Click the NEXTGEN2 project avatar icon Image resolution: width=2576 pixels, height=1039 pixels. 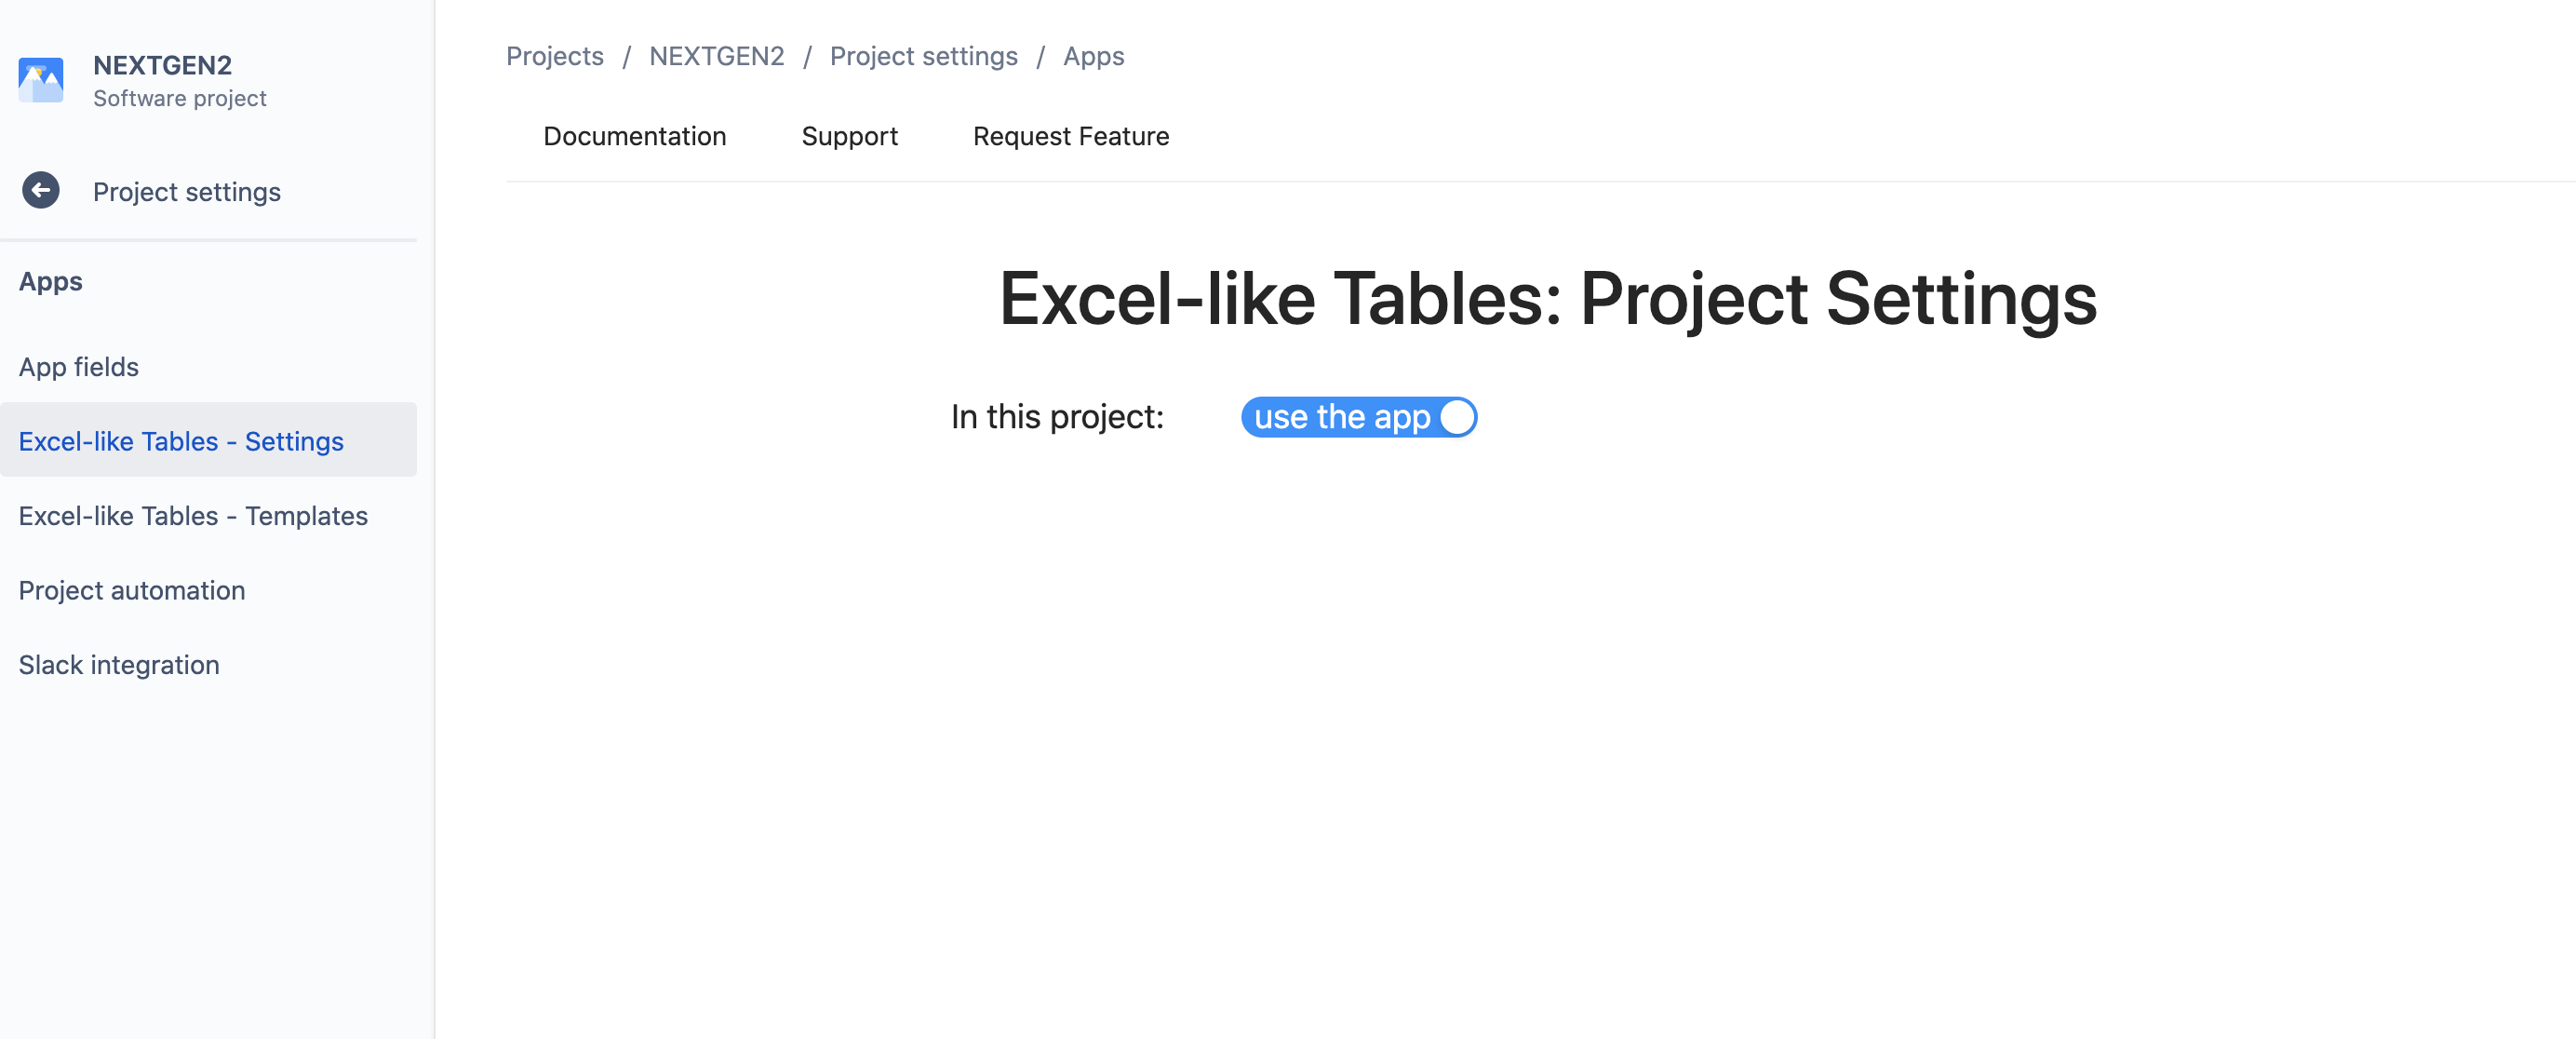click(41, 80)
